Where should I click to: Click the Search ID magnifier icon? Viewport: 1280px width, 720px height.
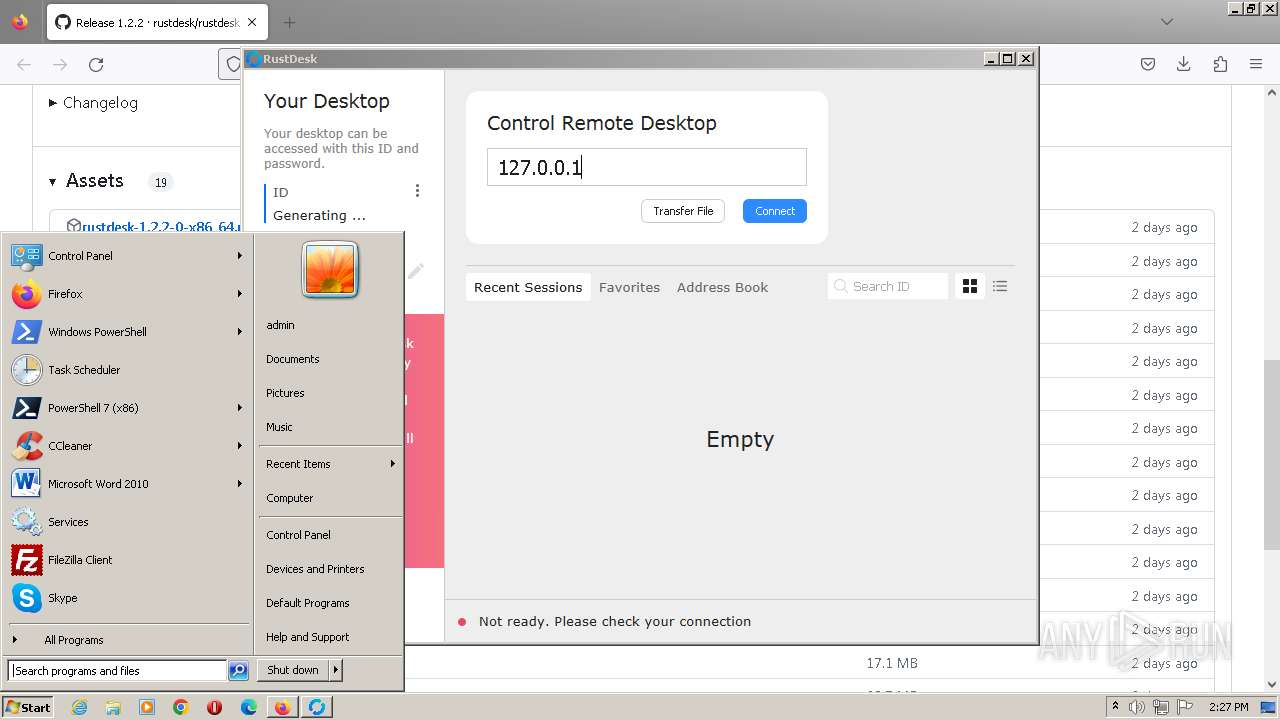(840, 287)
